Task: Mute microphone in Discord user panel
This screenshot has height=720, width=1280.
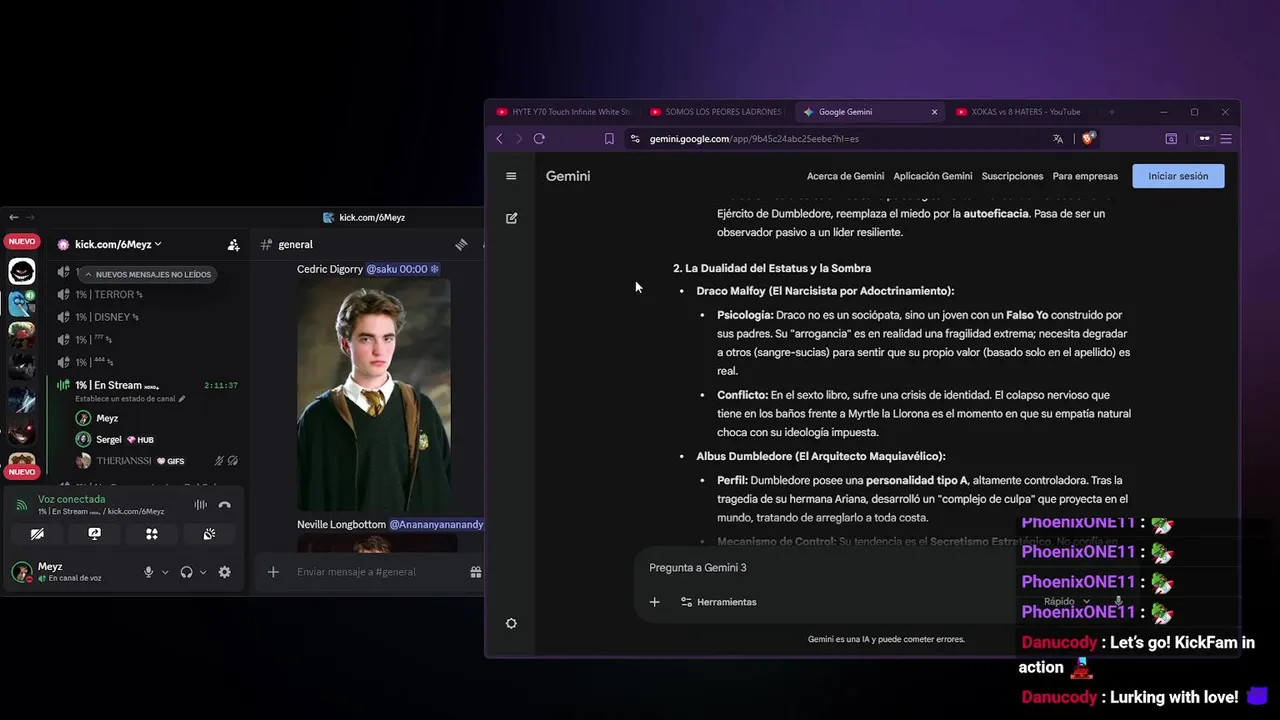Action: (x=148, y=572)
